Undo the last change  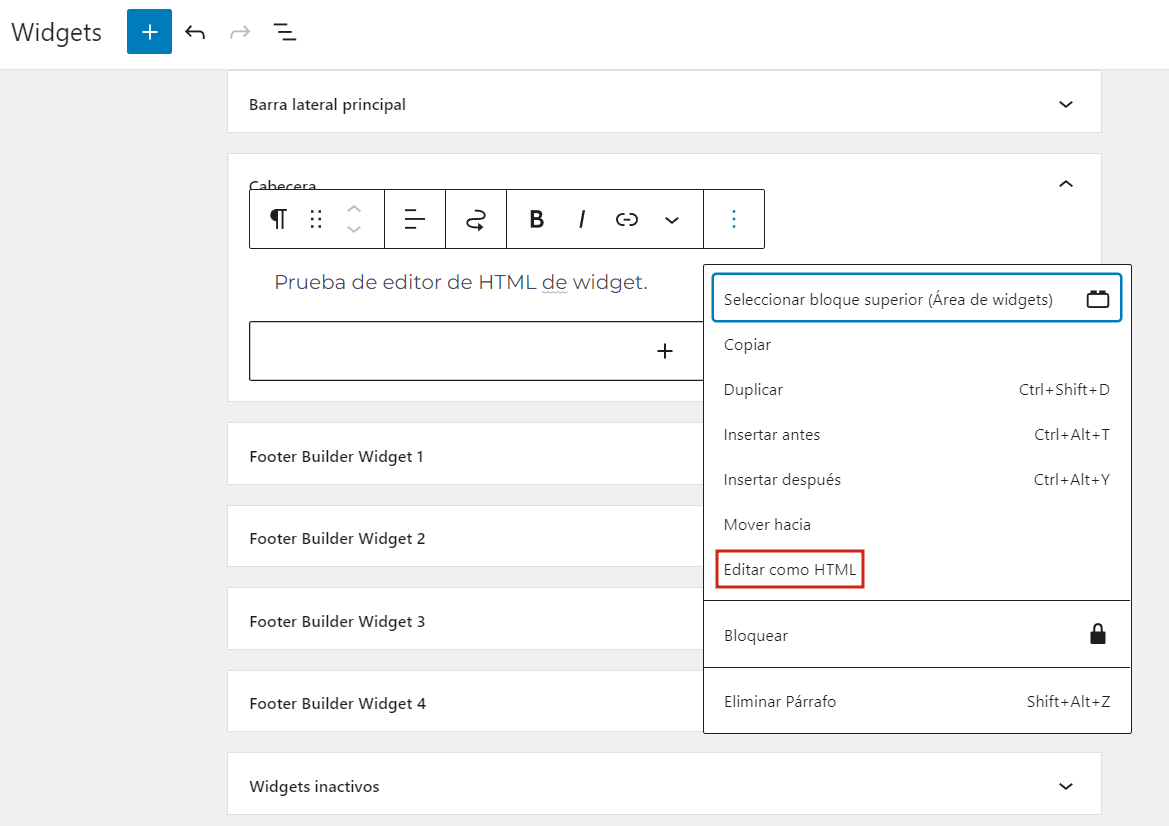(195, 31)
